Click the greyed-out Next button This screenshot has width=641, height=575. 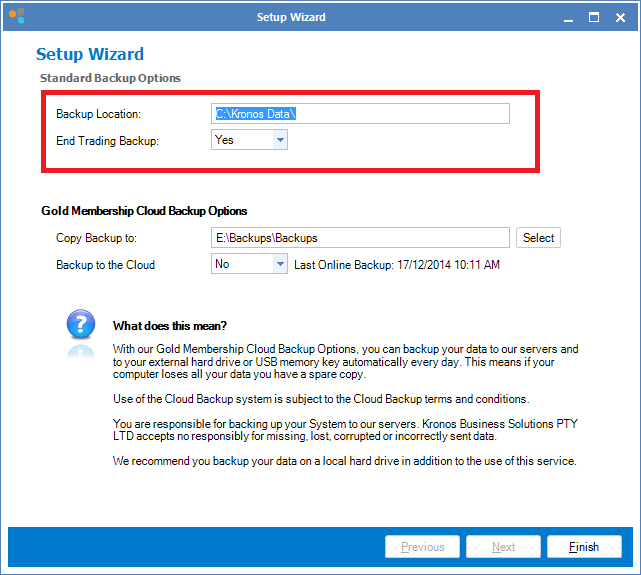[x=504, y=547]
